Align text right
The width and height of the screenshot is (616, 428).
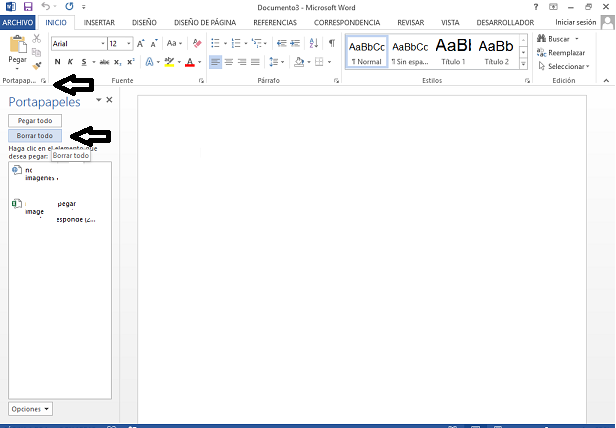[242, 62]
